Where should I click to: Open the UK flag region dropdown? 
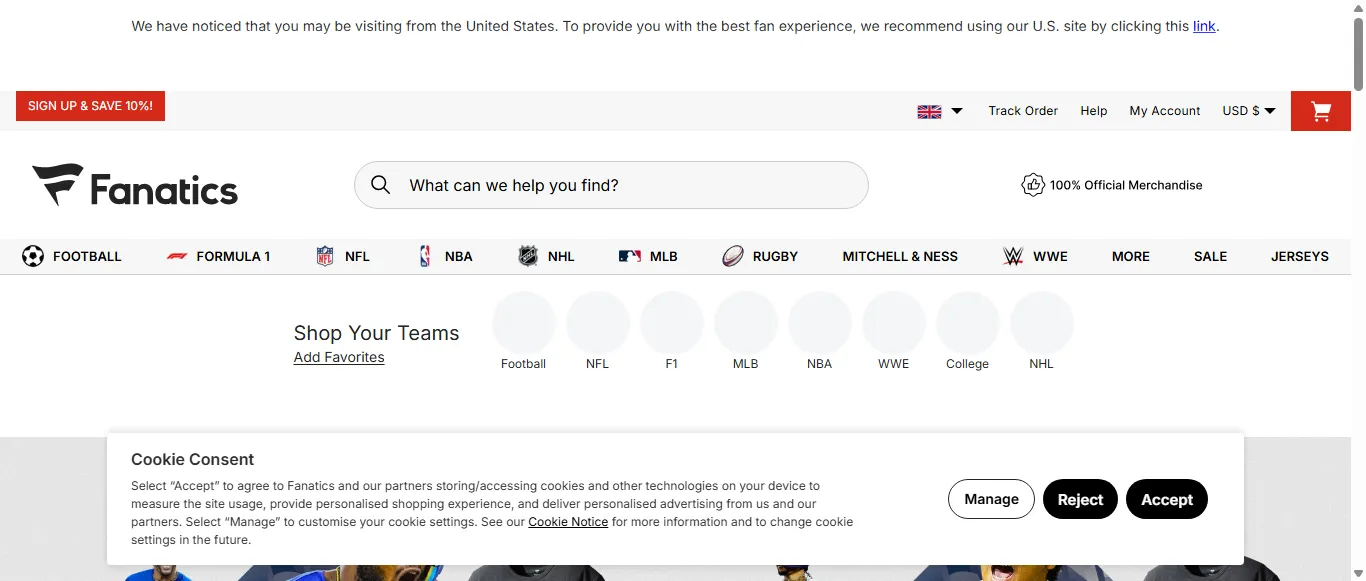(940, 111)
